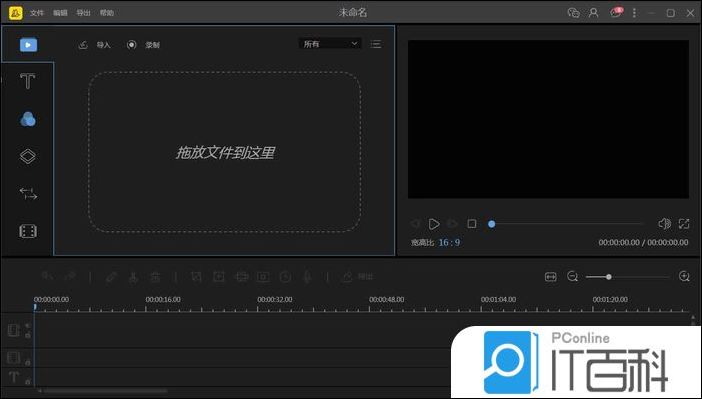Click the timeline playhead at 00:00:00.00
Screen dimensions: 702x399
coord(34,307)
